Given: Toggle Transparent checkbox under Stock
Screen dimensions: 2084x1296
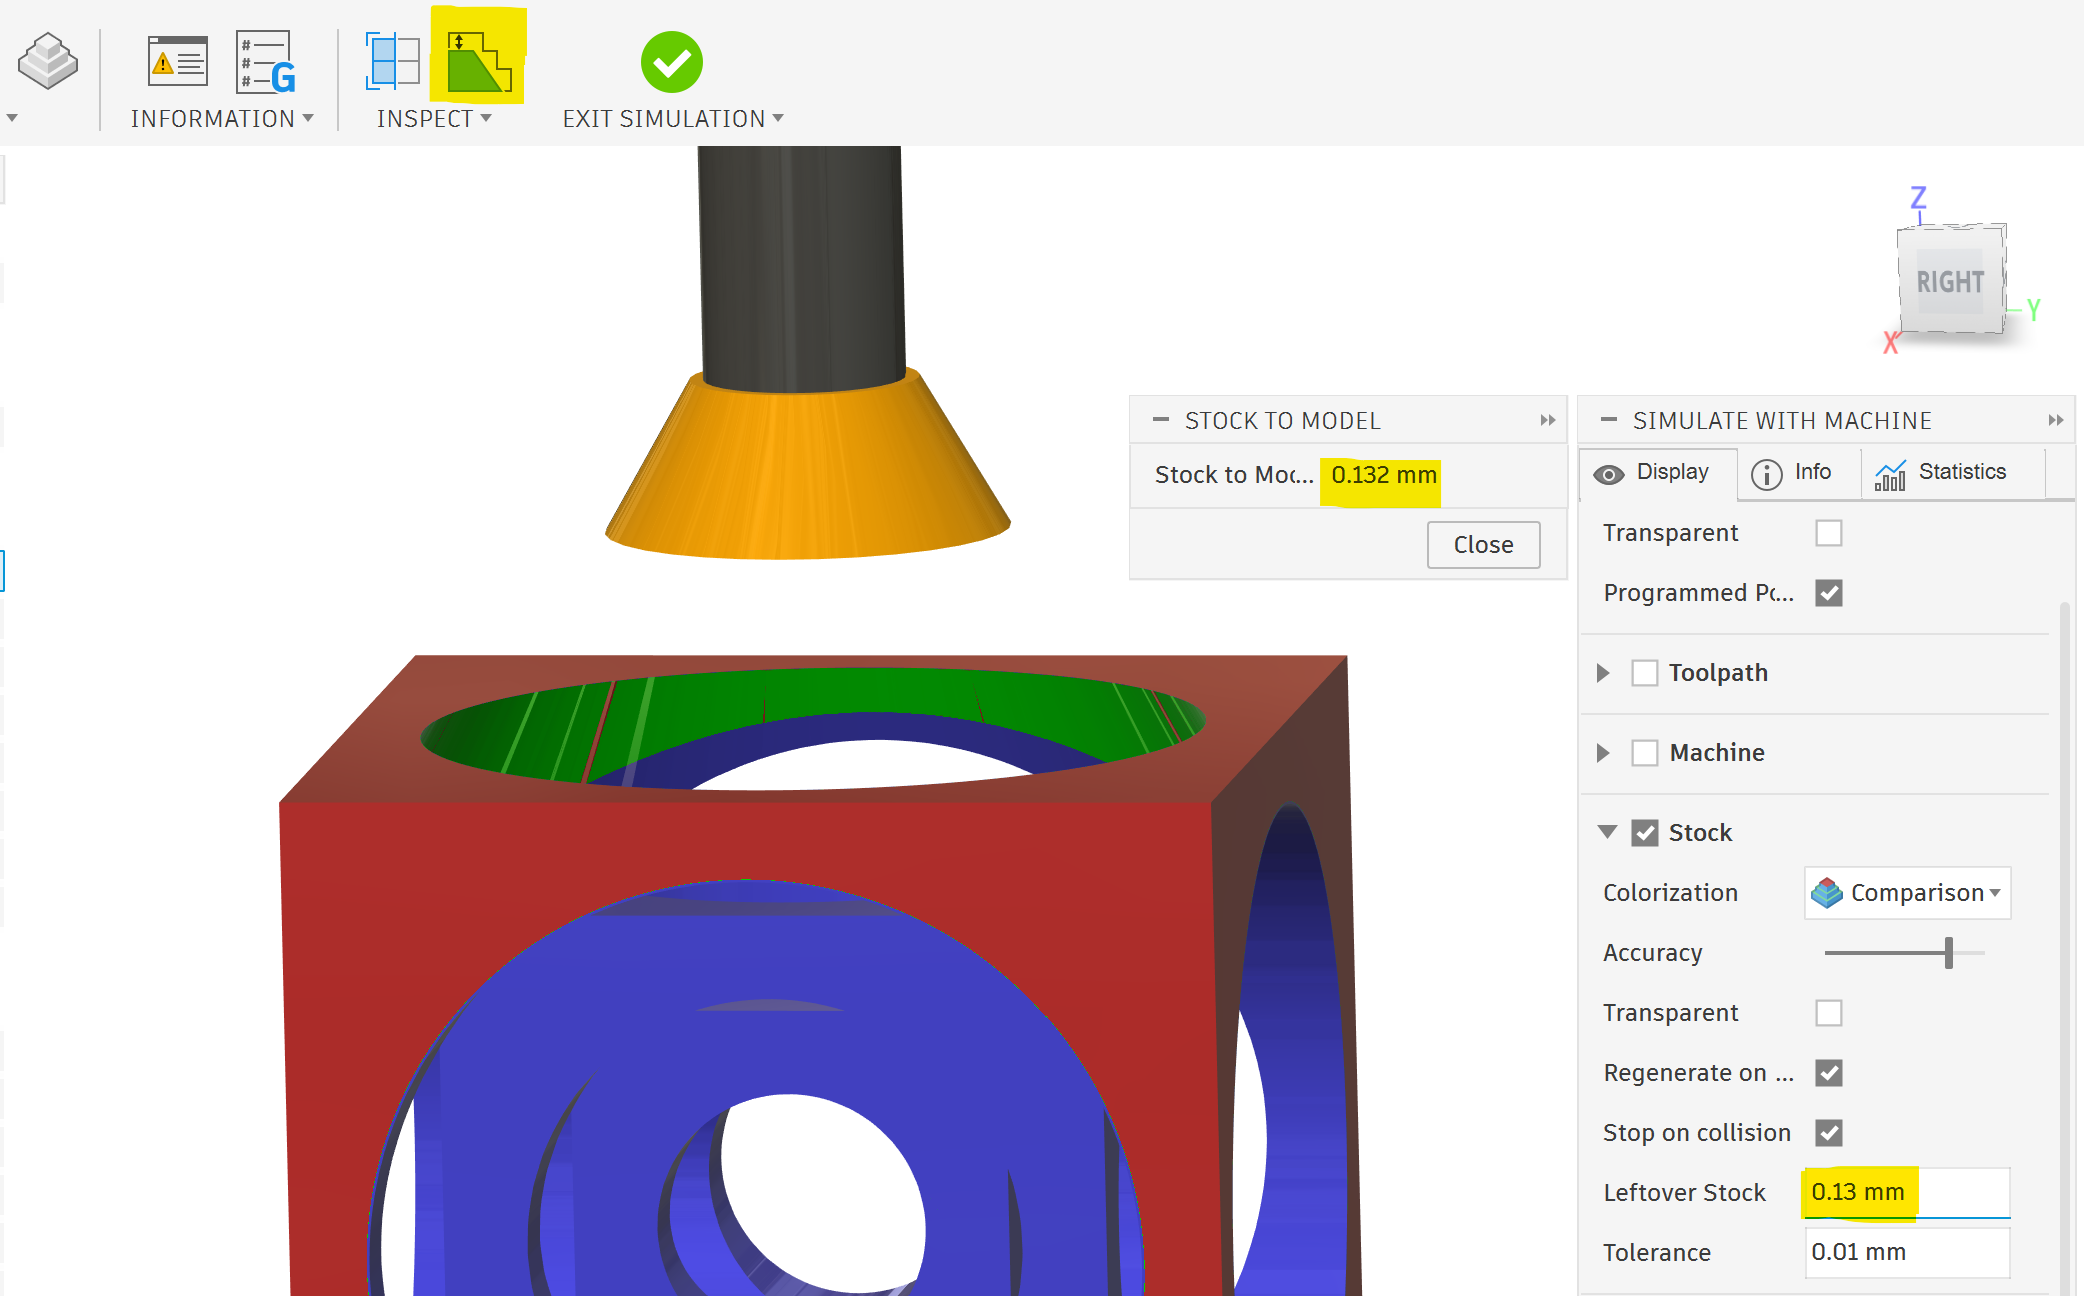Looking at the screenshot, I should click(1829, 1013).
